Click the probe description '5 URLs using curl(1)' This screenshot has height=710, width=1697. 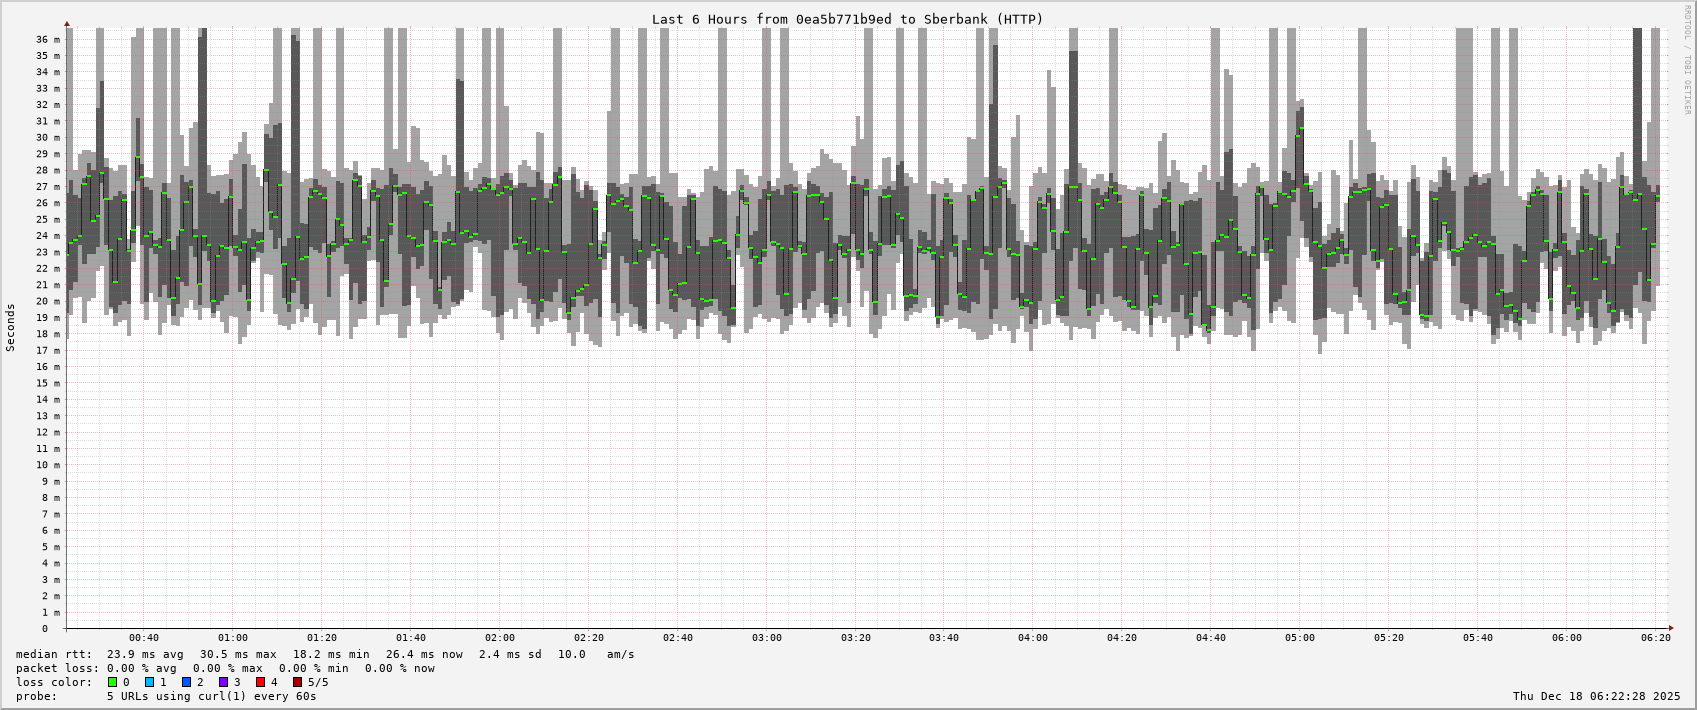coord(211,697)
